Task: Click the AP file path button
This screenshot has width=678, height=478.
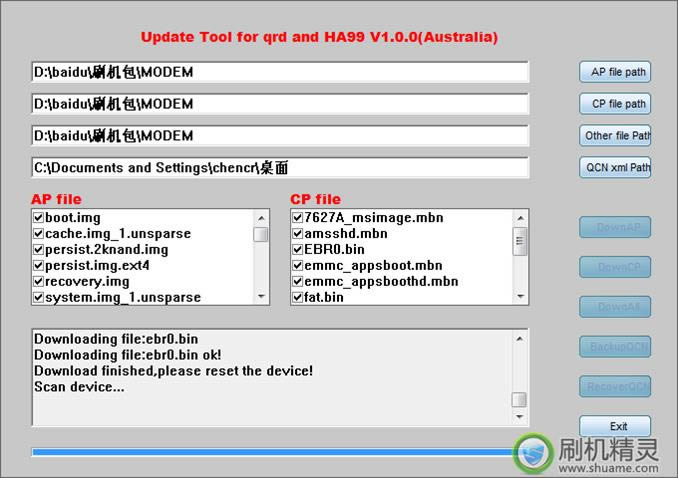Action: (615, 72)
